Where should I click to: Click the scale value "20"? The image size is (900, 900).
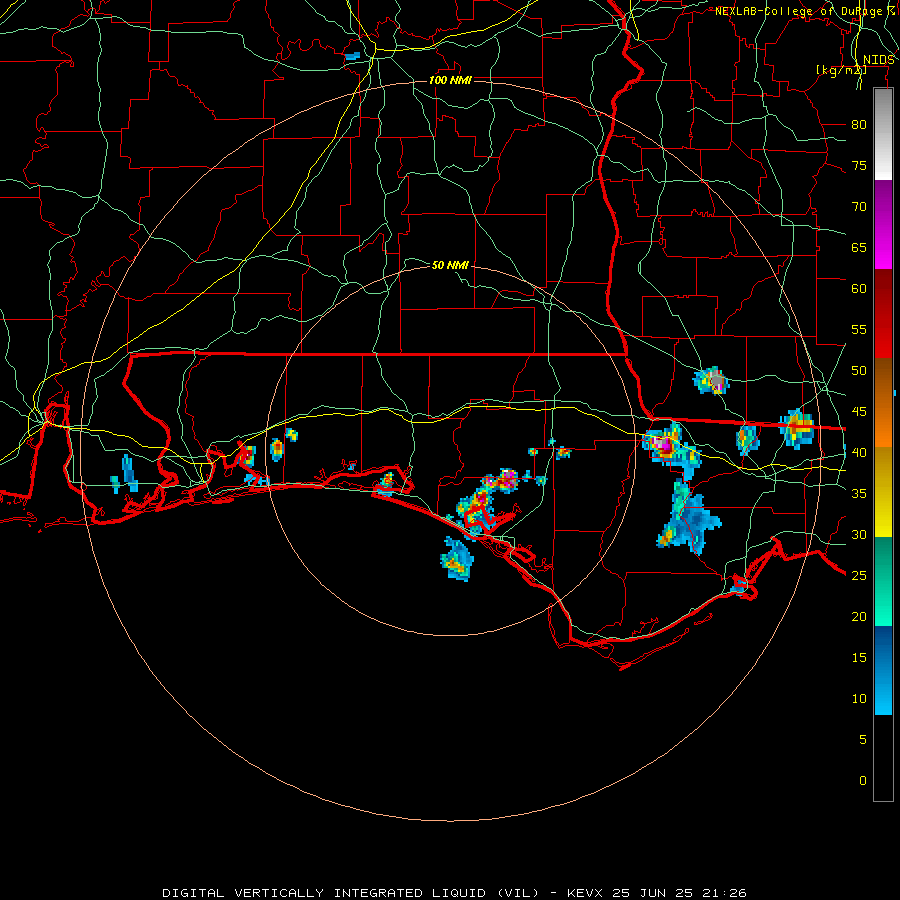(x=859, y=616)
